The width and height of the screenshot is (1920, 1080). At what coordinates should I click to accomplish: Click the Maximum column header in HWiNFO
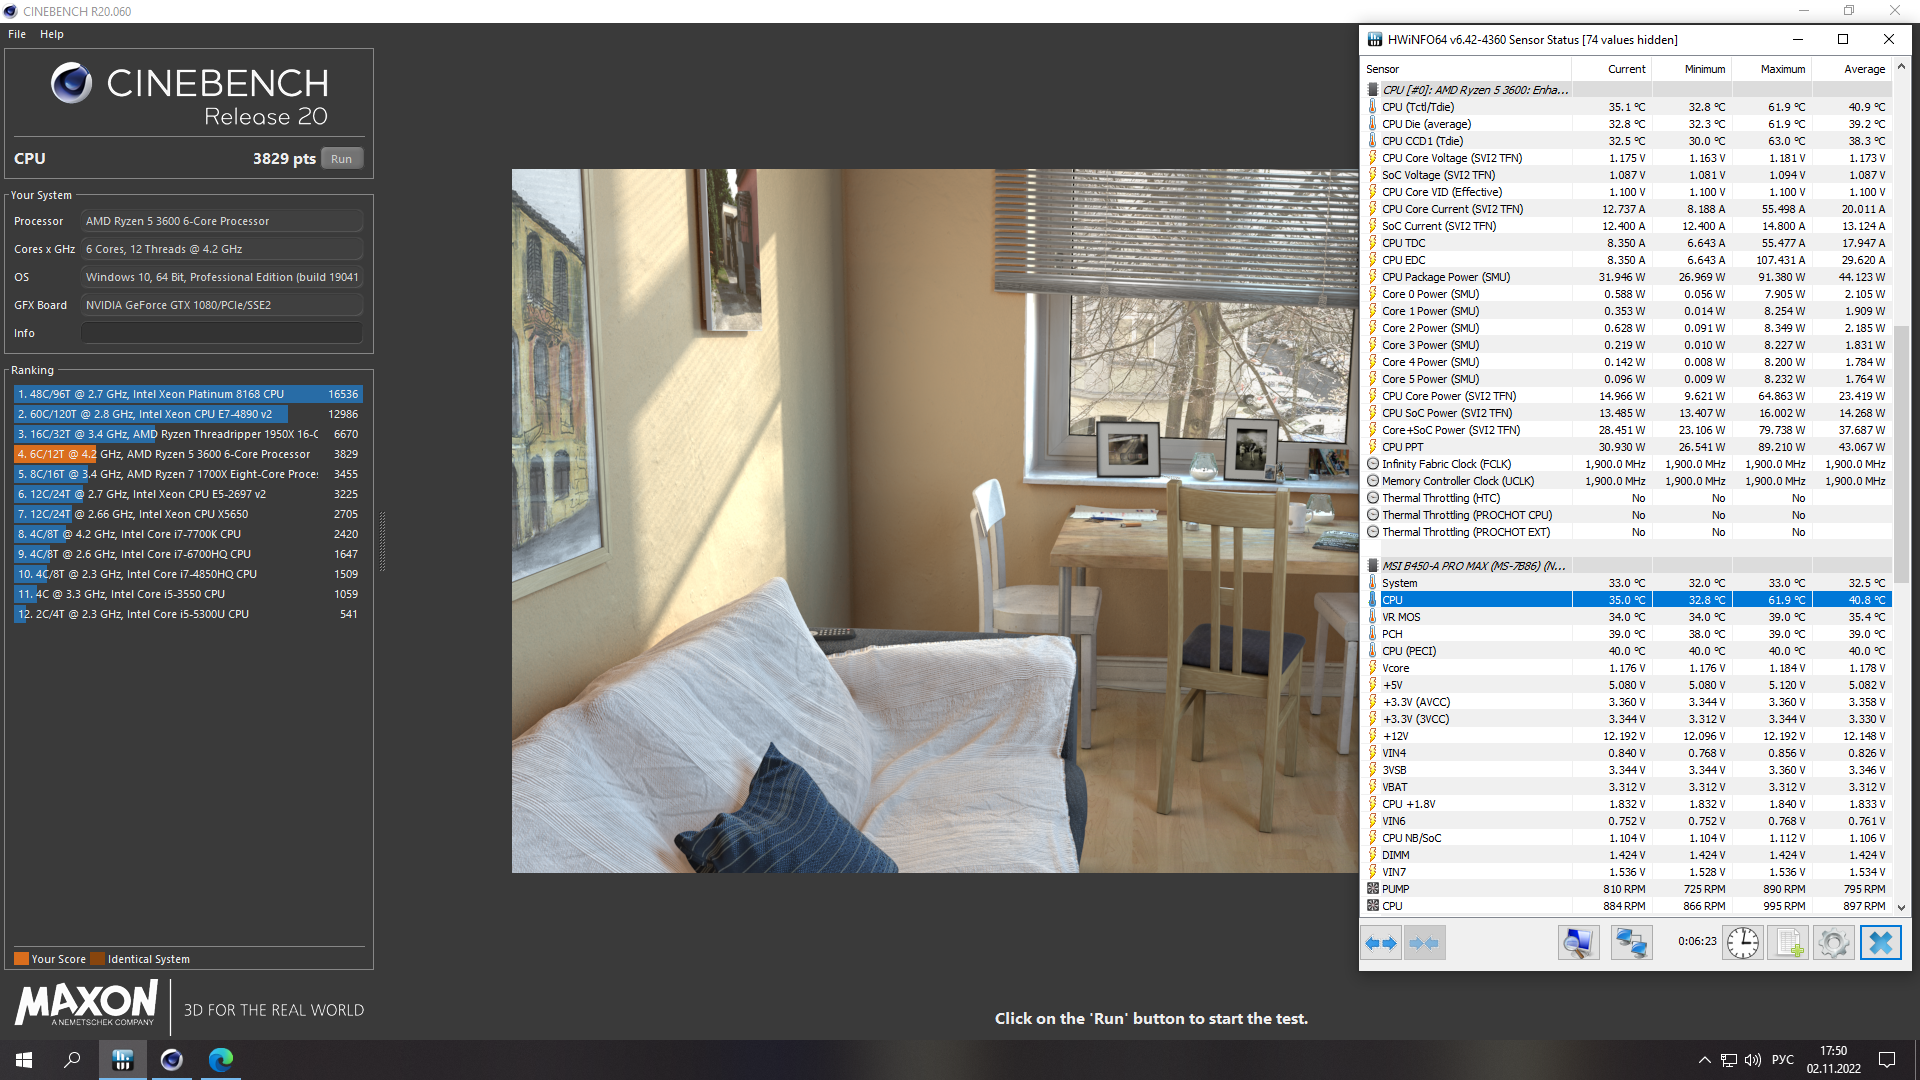1782,69
